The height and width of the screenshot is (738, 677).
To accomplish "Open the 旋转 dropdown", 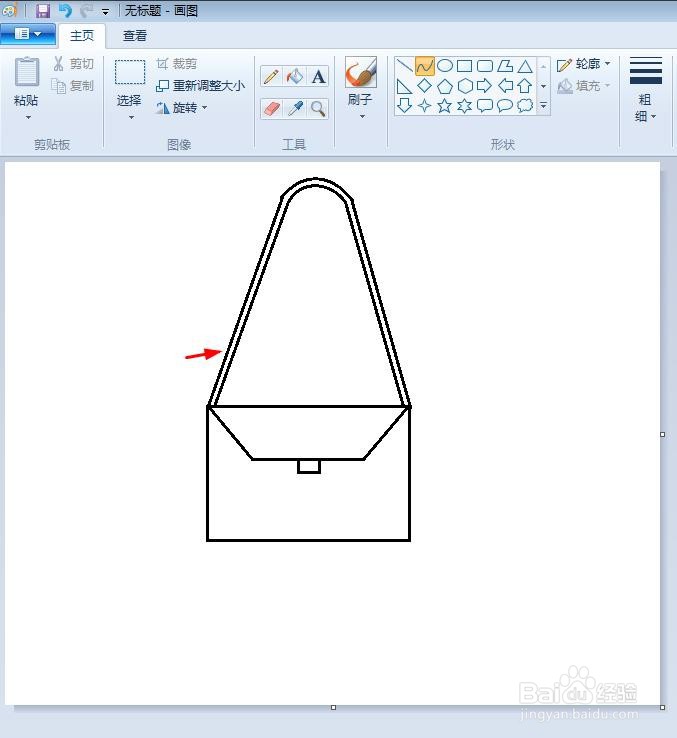I will click(183, 108).
